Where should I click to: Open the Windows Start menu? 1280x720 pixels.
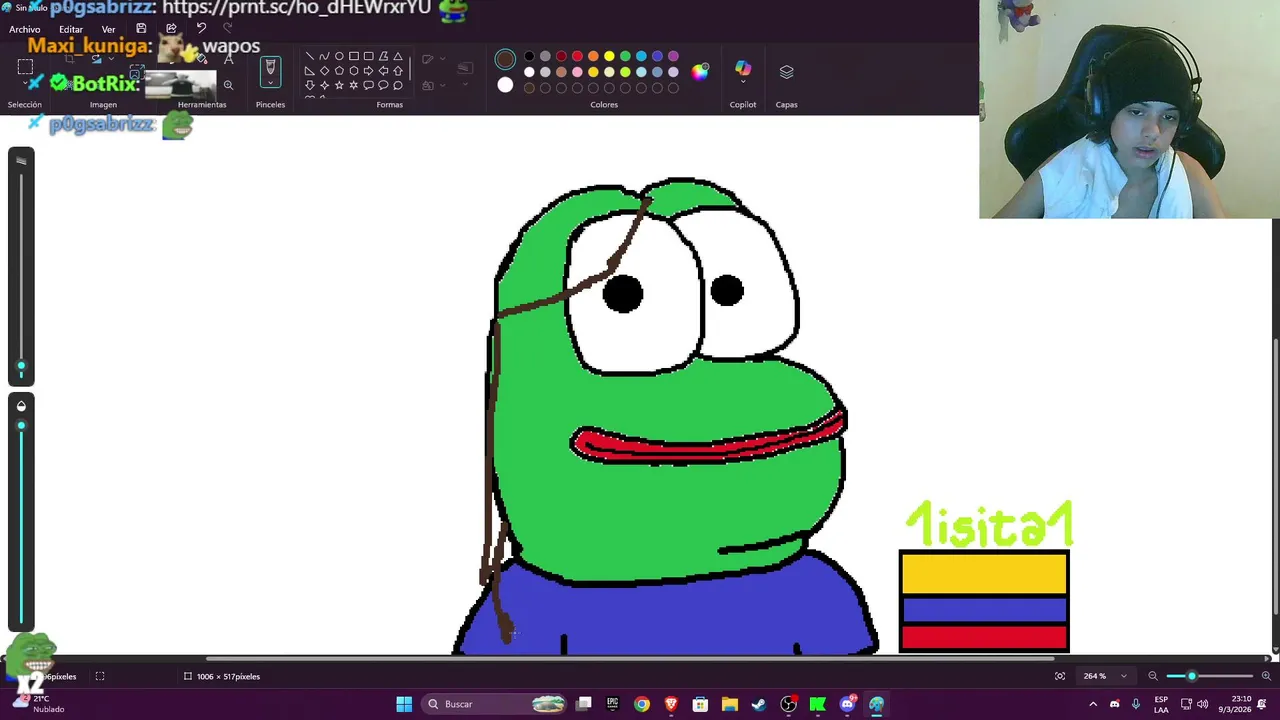[404, 704]
